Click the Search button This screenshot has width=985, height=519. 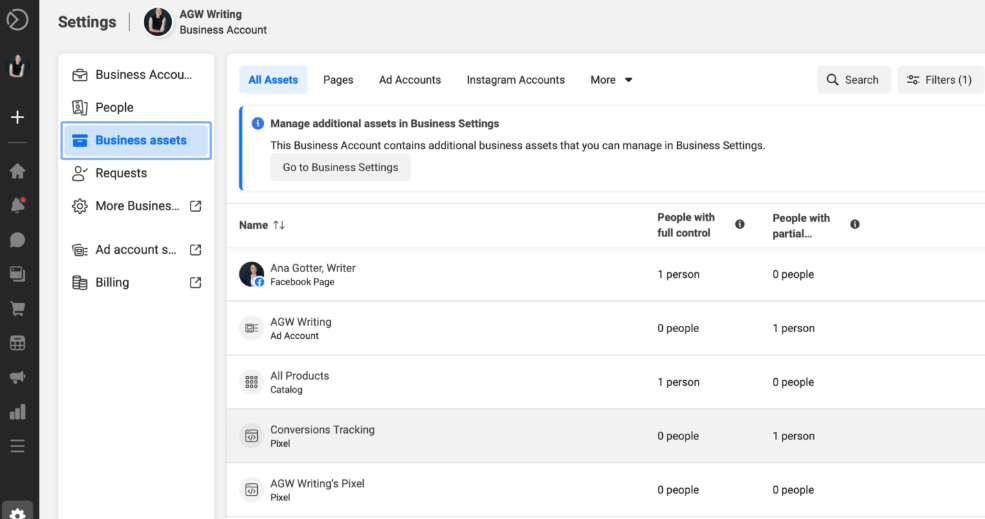pos(852,80)
